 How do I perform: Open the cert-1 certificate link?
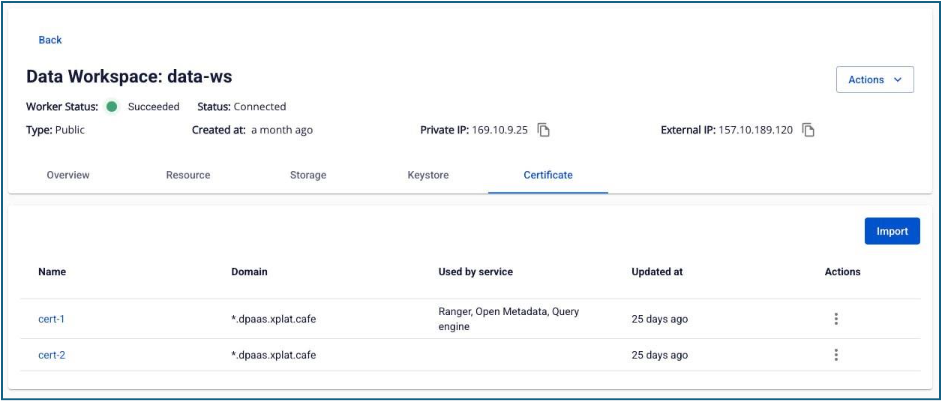52,319
